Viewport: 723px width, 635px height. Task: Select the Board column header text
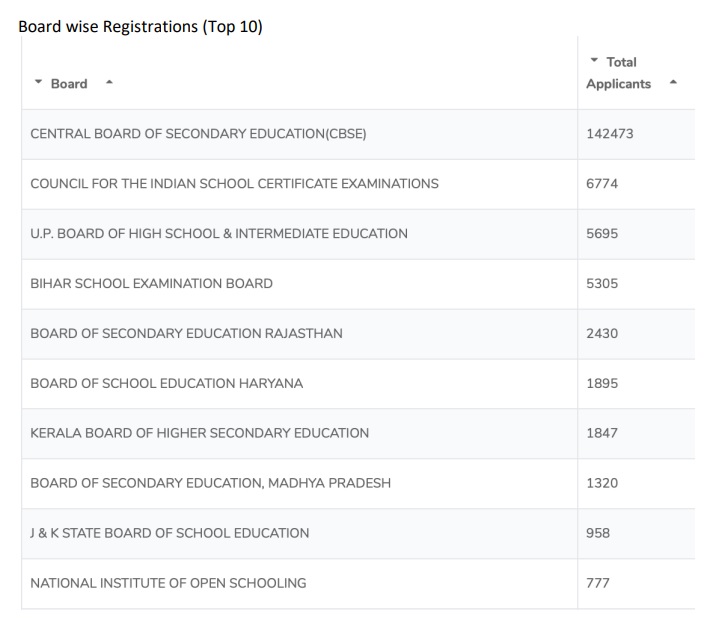[x=69, y=84]
